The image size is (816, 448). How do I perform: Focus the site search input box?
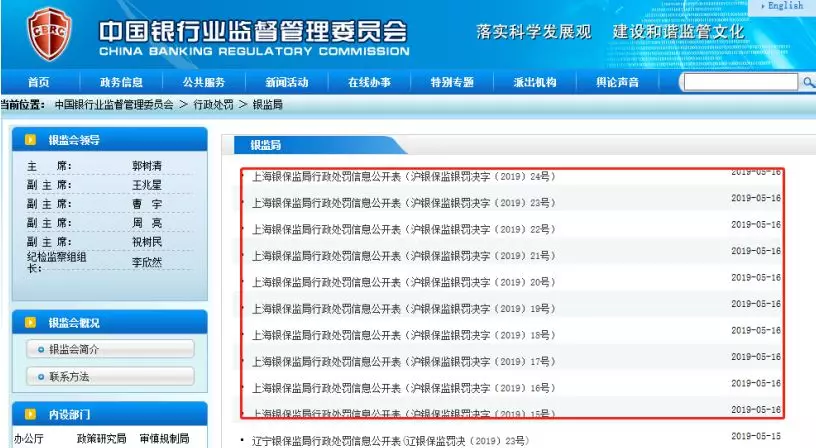point(741,82)
